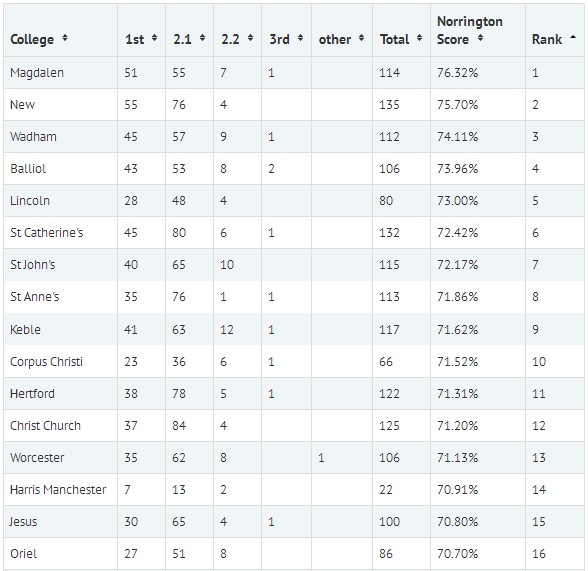The image size is (588, 571).
Task: Click the 1st column sort icon
Action: pos(154,38)
